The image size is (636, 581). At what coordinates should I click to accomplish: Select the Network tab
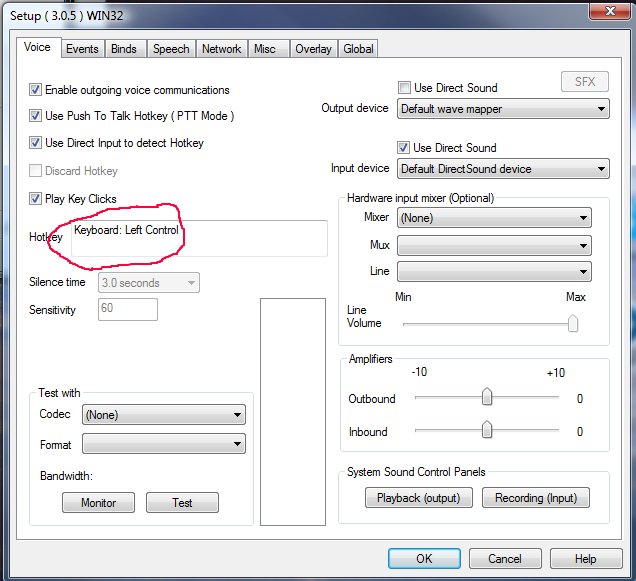pyautogui.click(x=221, y=49)
